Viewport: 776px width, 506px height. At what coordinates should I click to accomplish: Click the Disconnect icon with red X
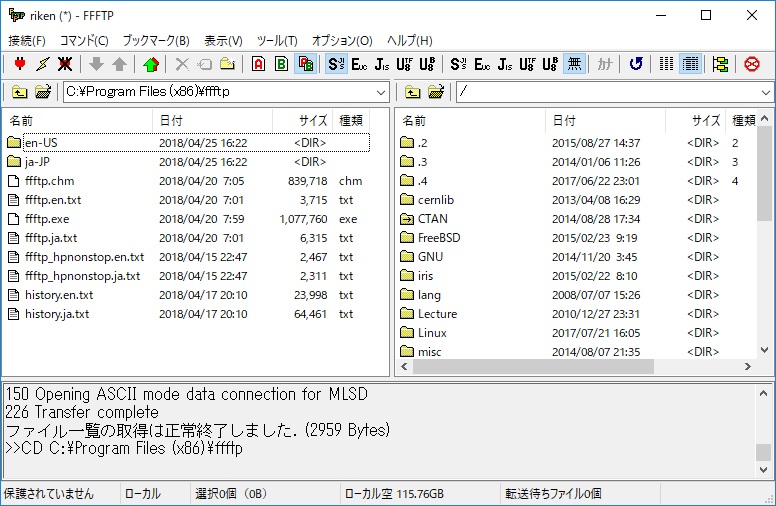point(65,64)
